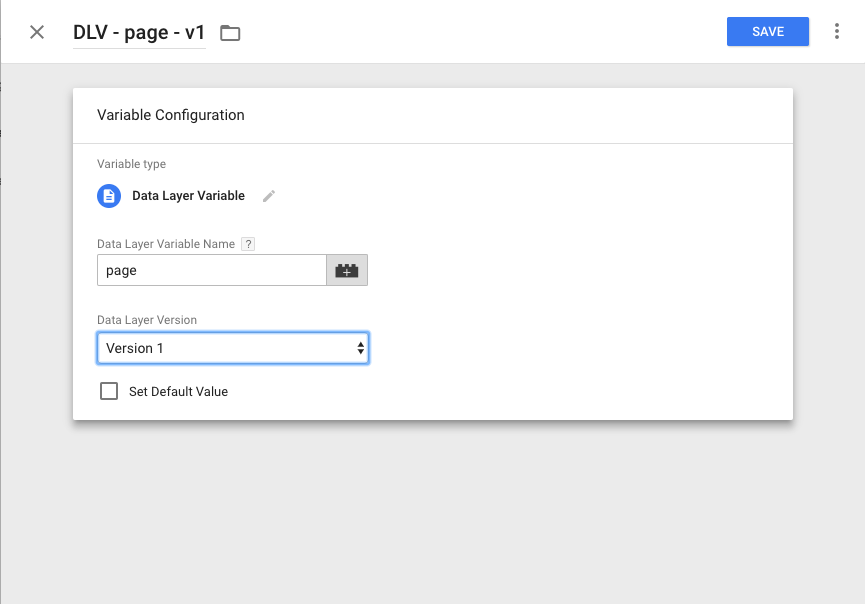Image resolution: width=865 pixels, height=604 pixels.
Task: Rename the variable title DLV - page - v1
Action: pos(139,32)
